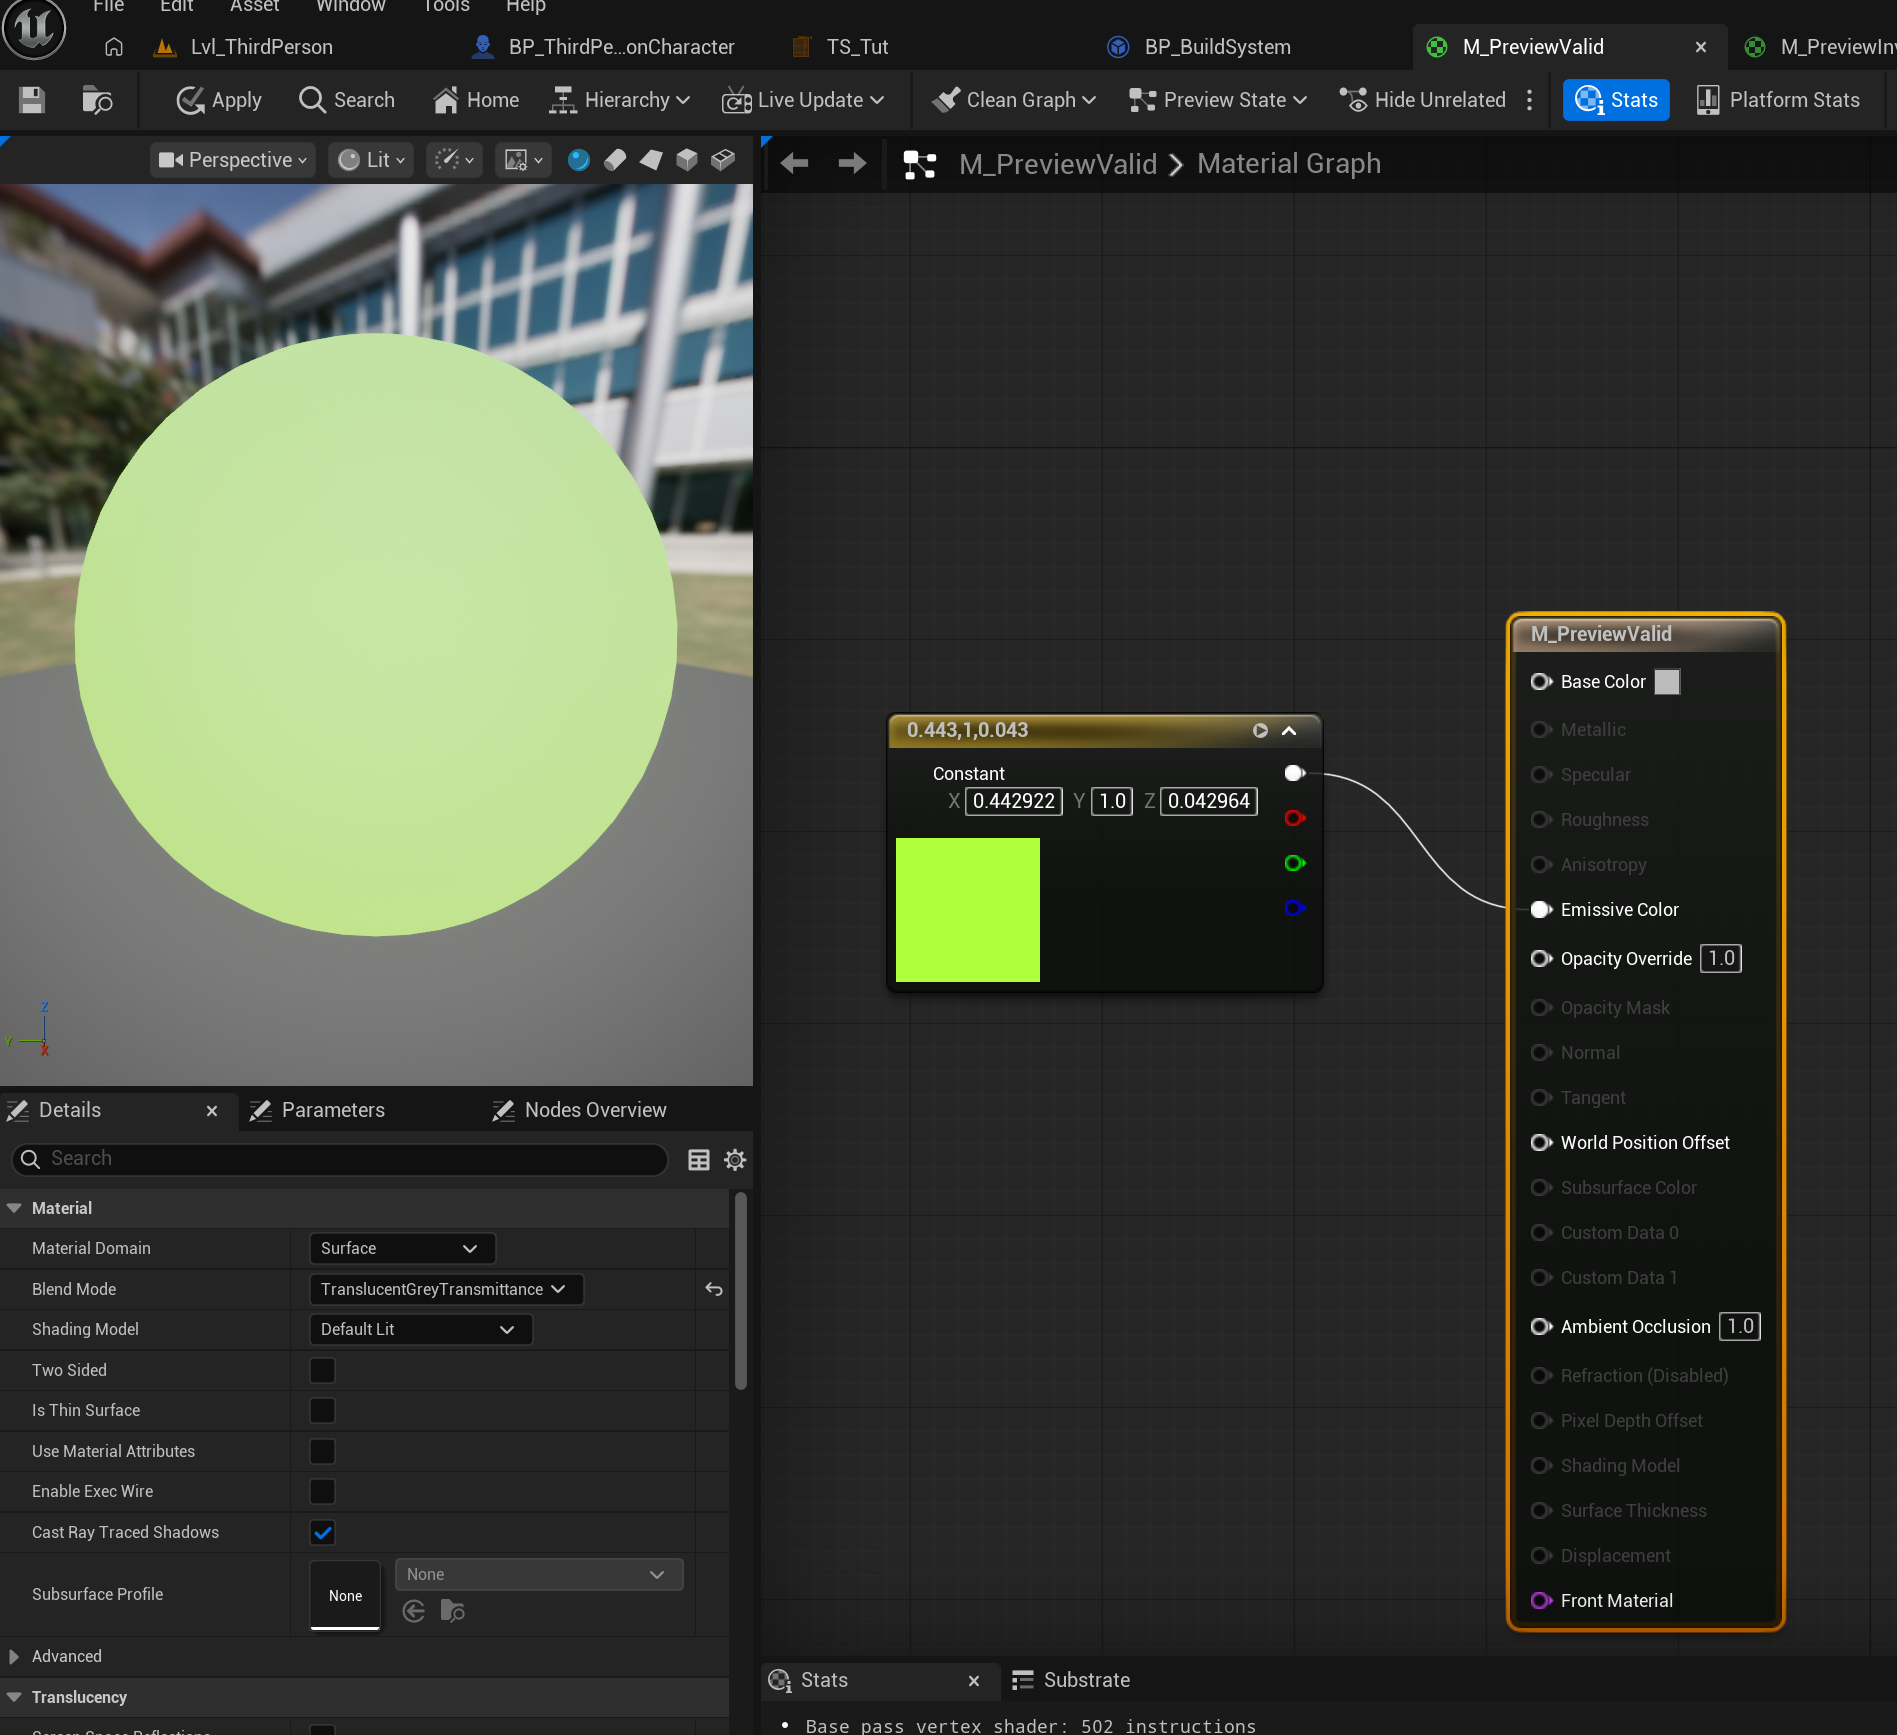Select the cube preview mesh icon
The image size is (1897, 1735).
pos(686,160)
